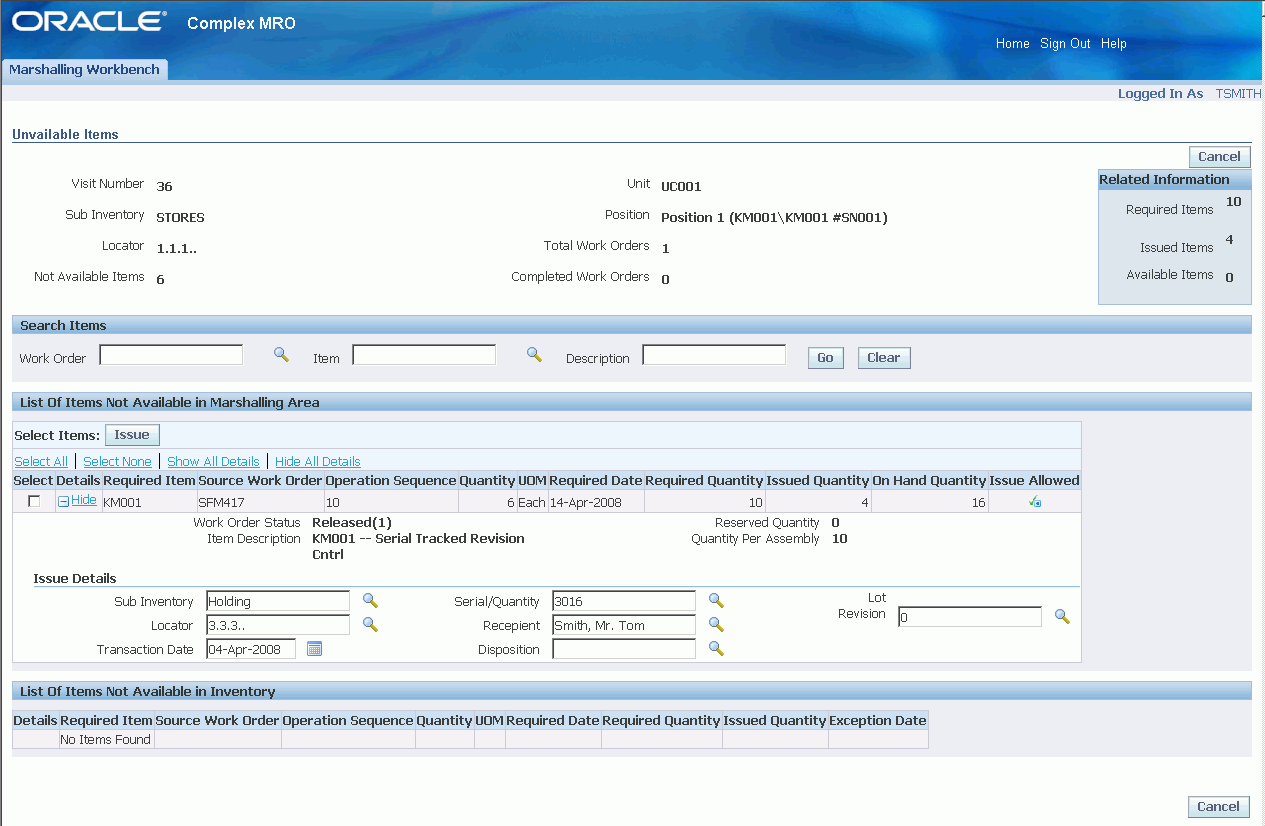Click the Show All Details link
Image resolution: width=1265 pixels, height=826 pixels.
tap(213, 462)
